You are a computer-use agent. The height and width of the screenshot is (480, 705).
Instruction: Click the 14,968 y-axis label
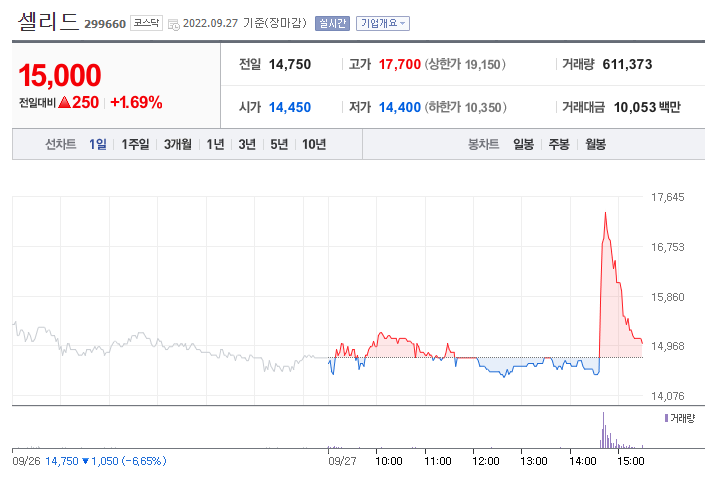tap(668, 346)
